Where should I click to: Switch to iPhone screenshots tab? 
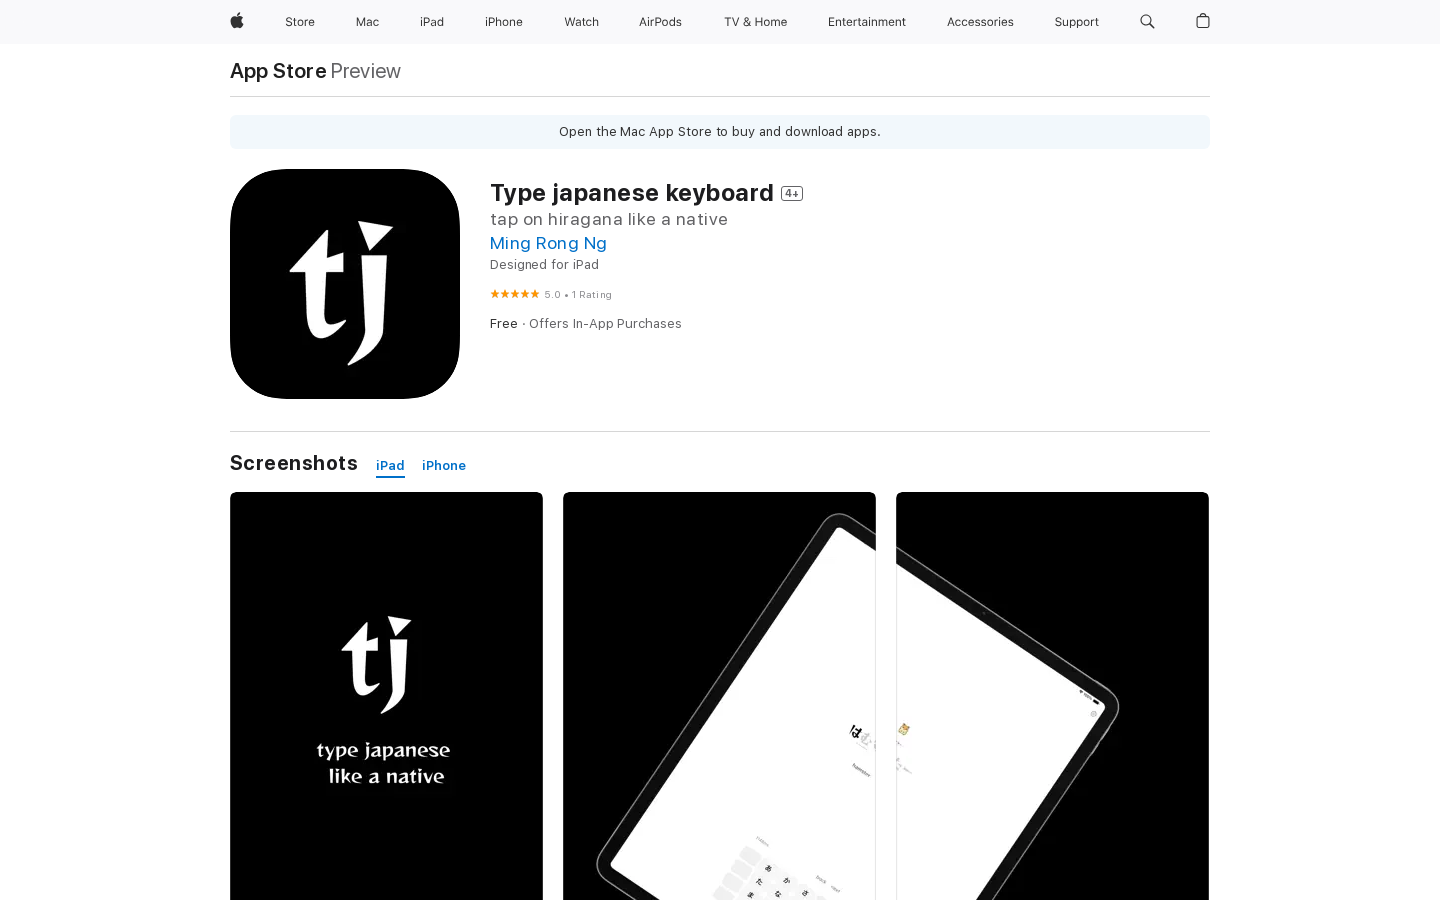(x=444, y=466)
